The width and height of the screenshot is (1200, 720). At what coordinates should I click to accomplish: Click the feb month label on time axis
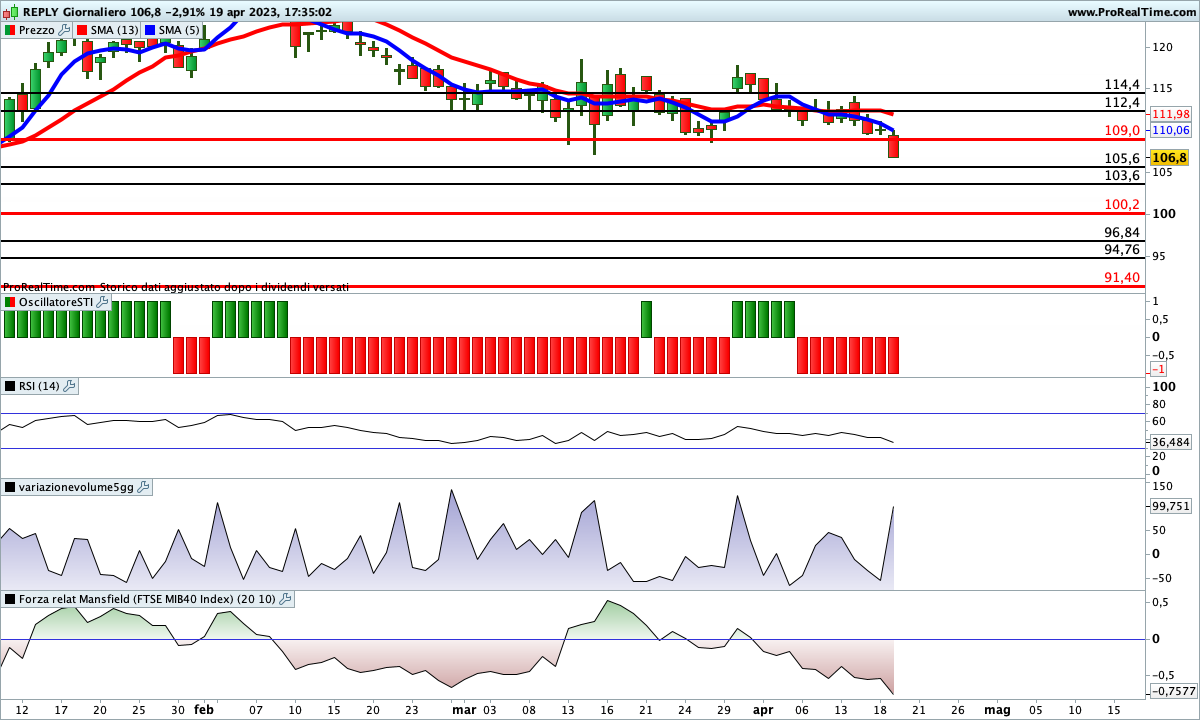(204, 709)
